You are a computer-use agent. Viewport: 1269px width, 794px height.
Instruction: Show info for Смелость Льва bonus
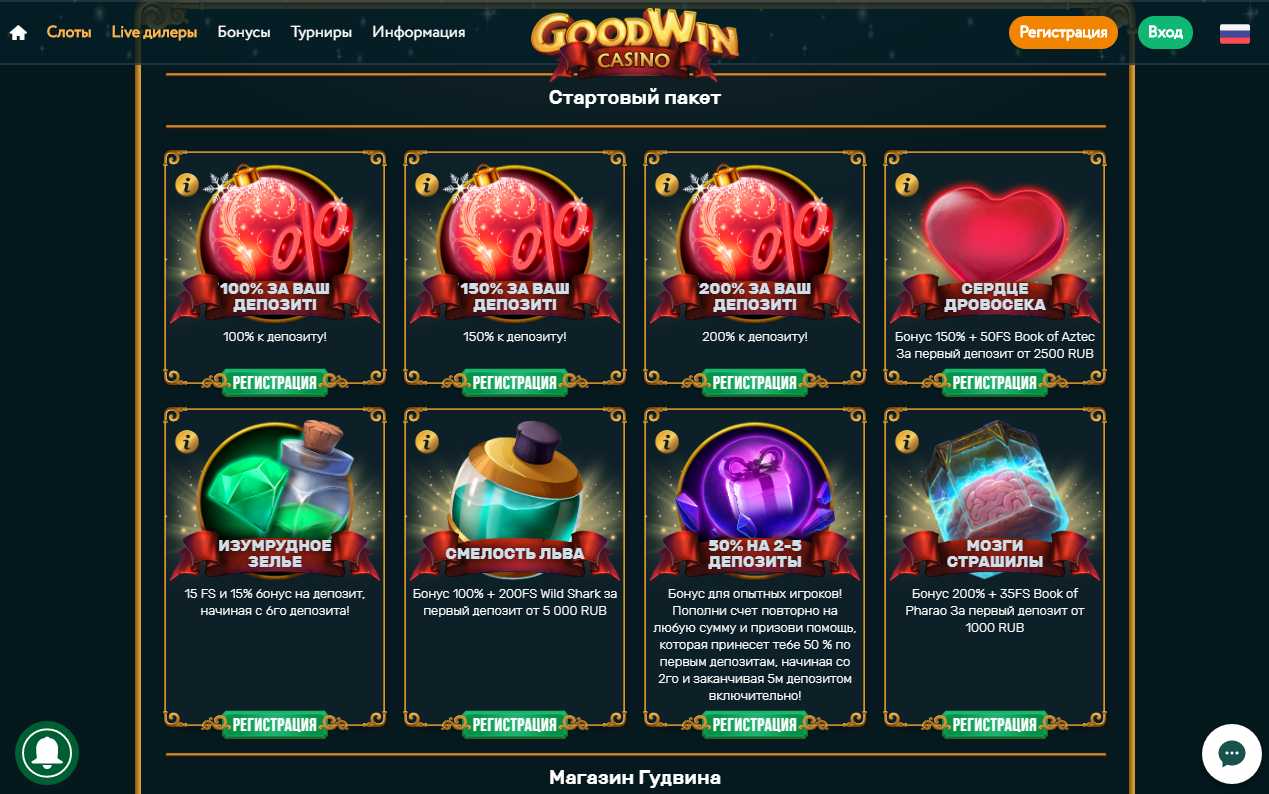click(427, 441)
